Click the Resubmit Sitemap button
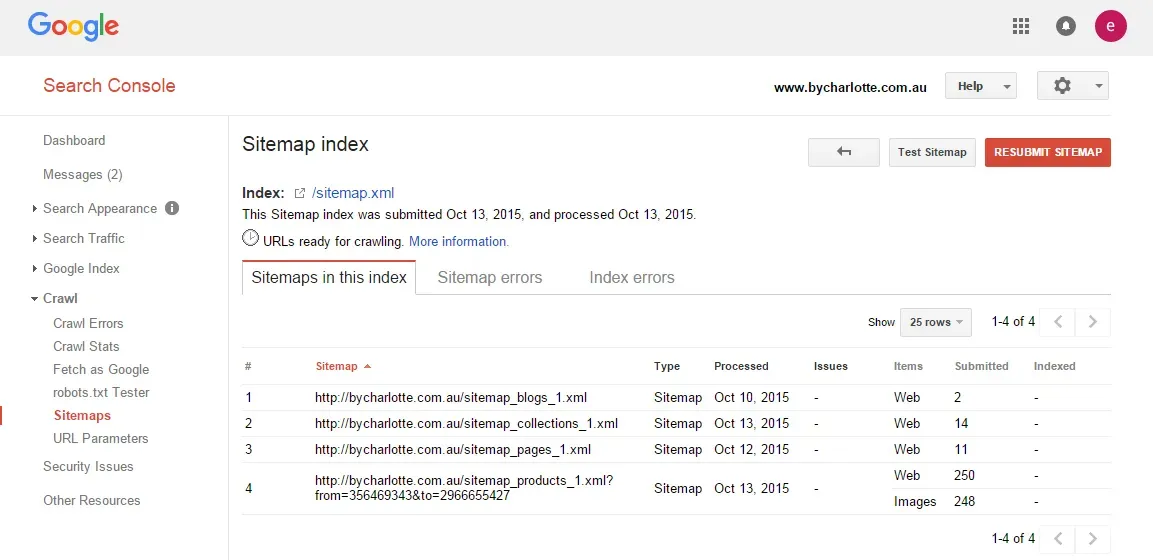The width and height of the screenshot is (1153, 560). click(x=1047, y=152)
